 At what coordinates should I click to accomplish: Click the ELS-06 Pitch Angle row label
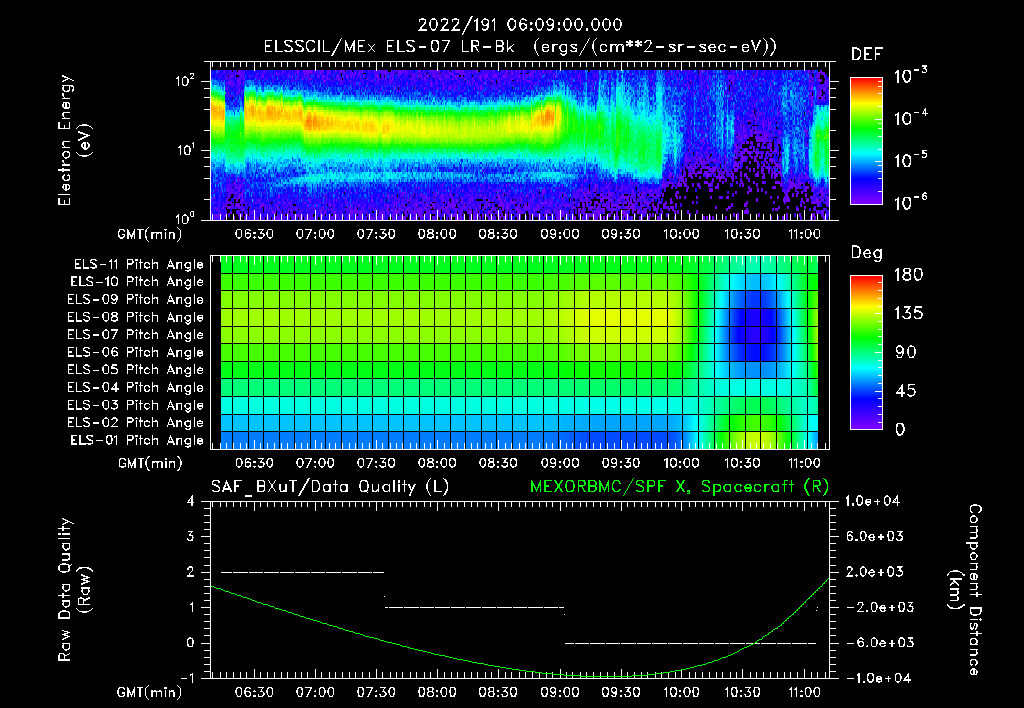[136, 353]
